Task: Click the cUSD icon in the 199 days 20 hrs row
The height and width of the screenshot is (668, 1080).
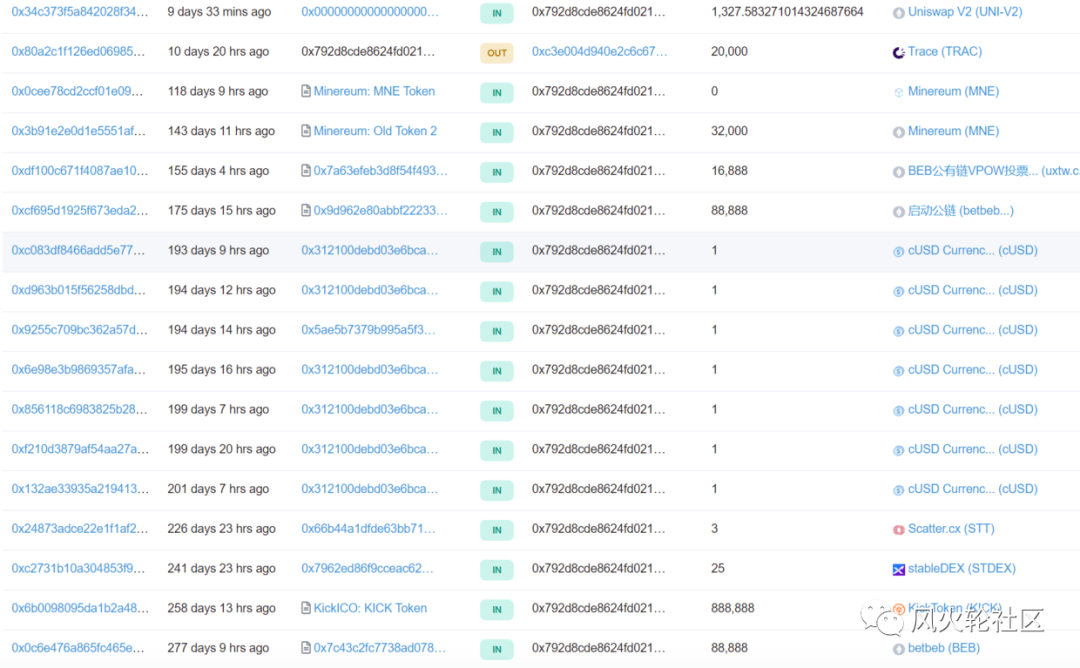Action: coord(898,450)
